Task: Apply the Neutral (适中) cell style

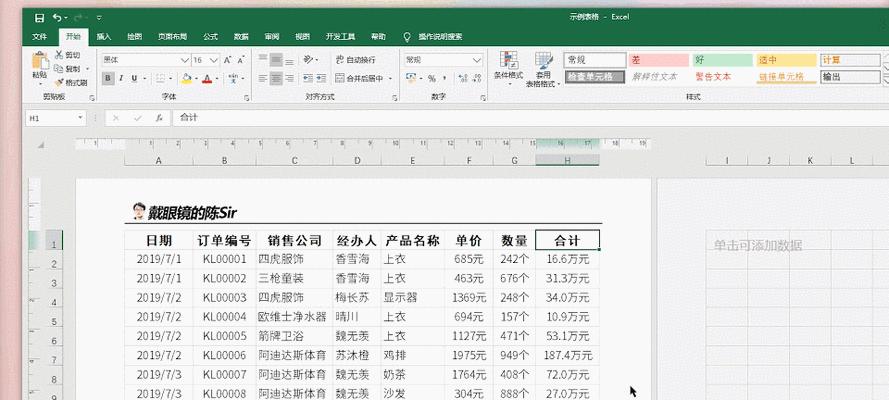Action: tap(786, 60)
